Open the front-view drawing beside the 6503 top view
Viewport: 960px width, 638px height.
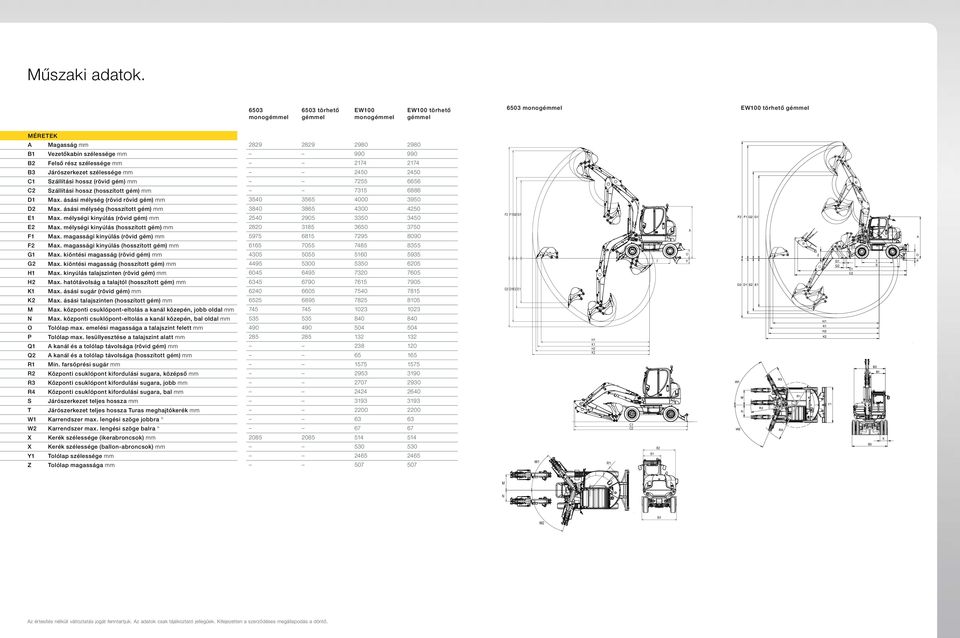[x=658, y=485]
